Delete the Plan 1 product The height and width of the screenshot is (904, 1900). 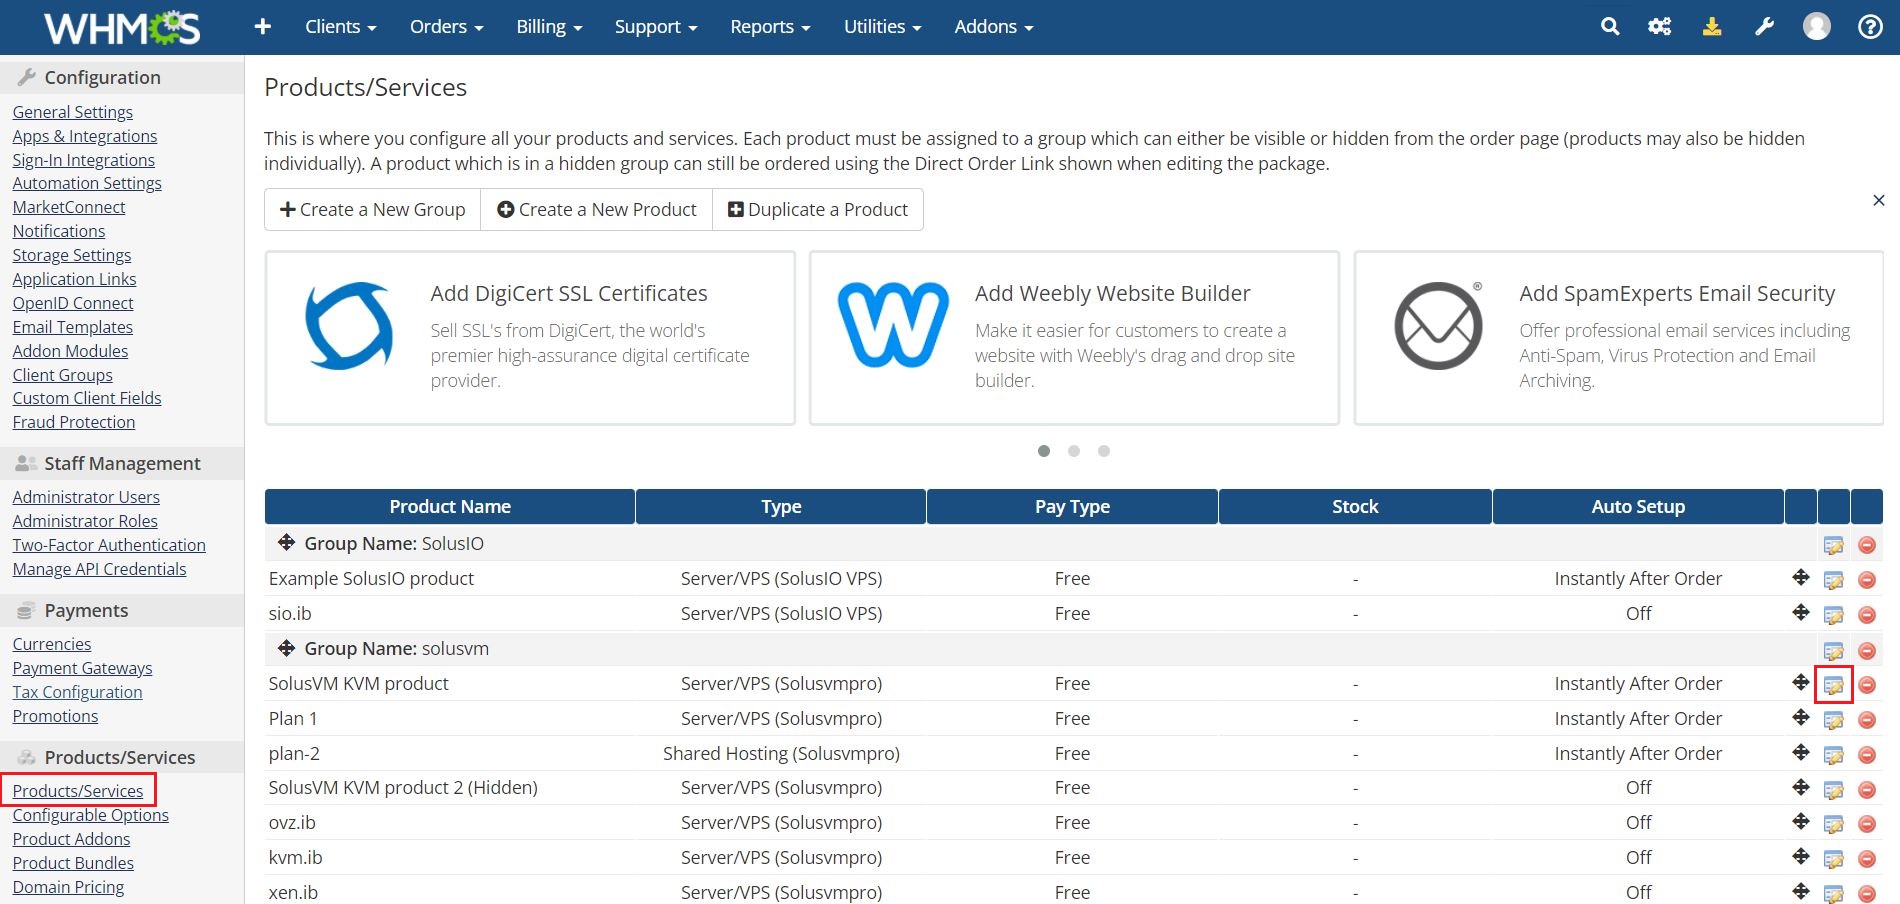click(x=1867, y=720)
